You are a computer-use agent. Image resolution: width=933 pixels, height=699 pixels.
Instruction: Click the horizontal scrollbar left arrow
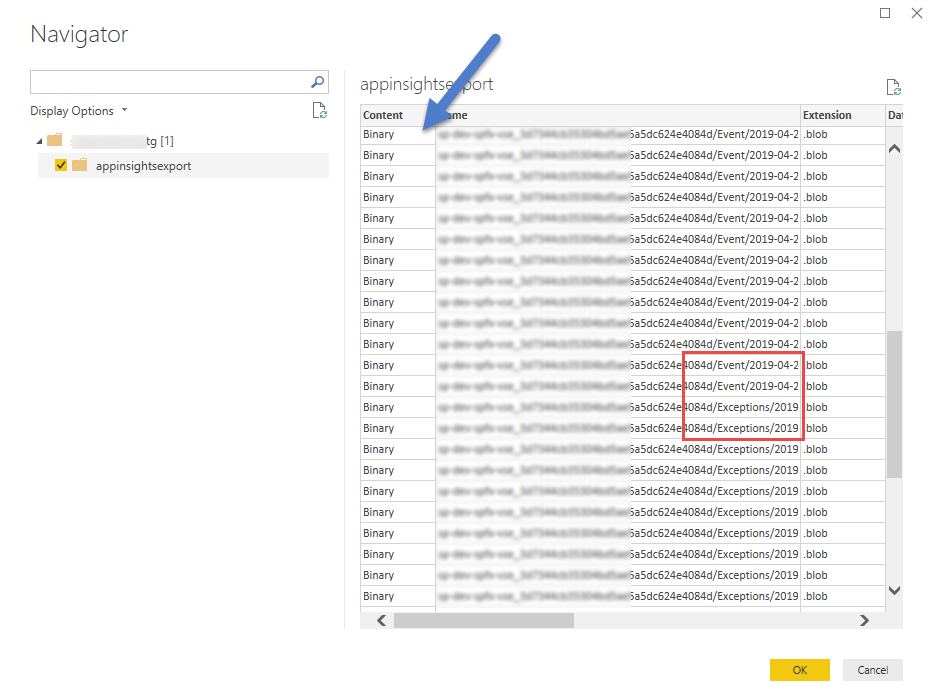[381, 620]
